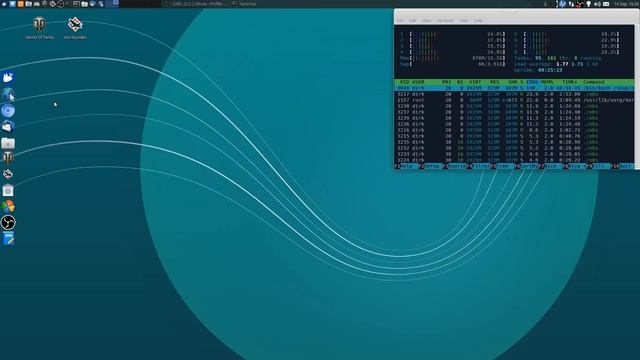Screen dimensions: 640x360
Task: Select htop process row PID 3235
Action: [x=514, y=142]
